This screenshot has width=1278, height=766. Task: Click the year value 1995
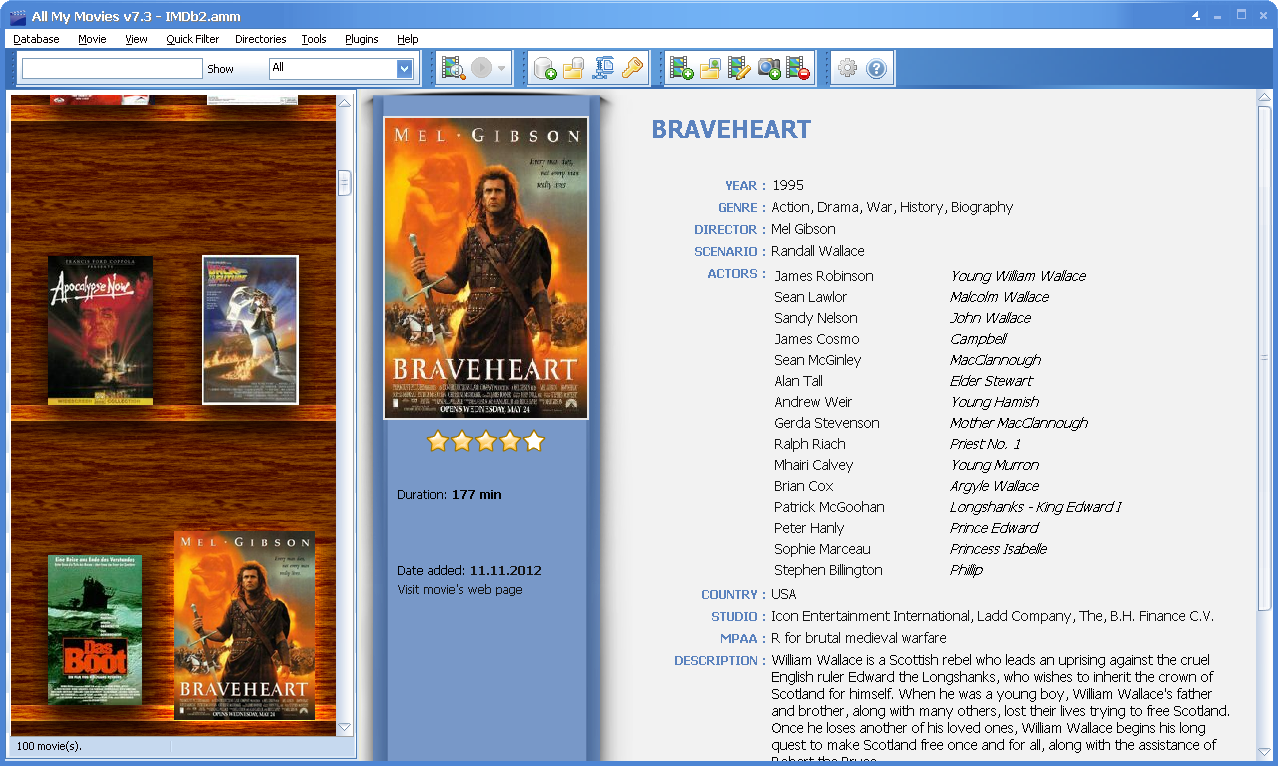[x=788, y=185]
